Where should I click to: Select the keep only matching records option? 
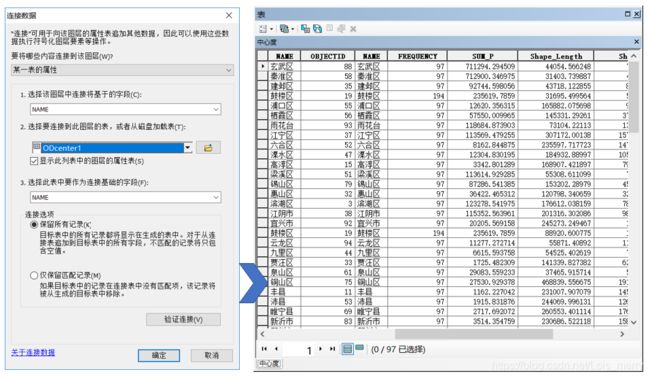34,275
